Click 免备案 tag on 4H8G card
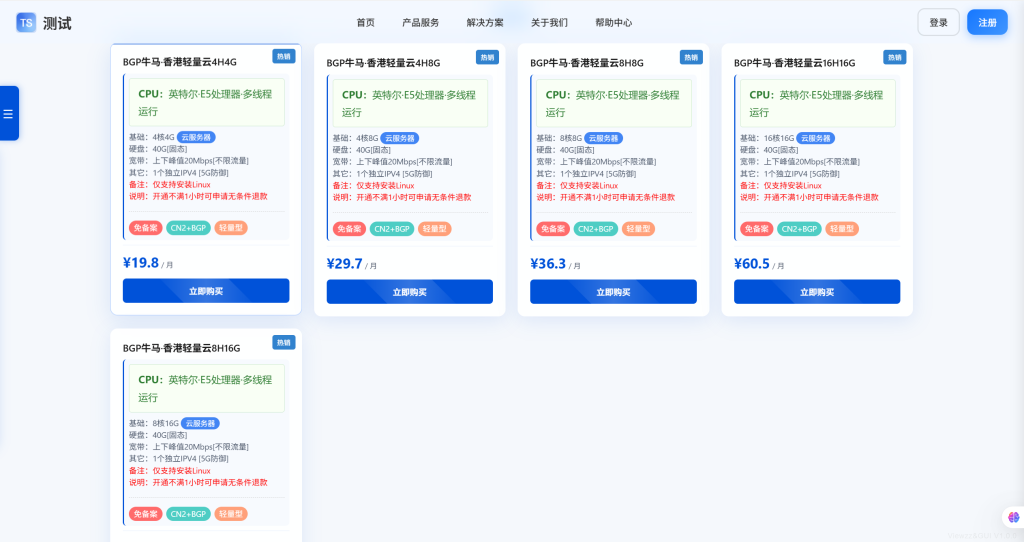Image resolution: width=1024 pixels, height=542 pixels. 349,229
